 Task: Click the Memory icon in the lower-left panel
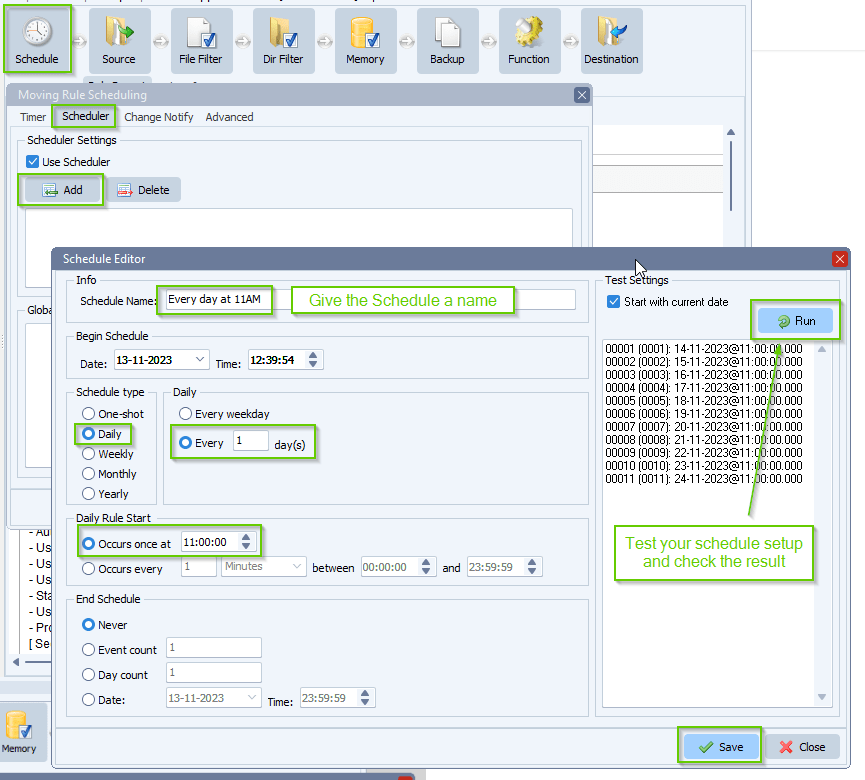pyautogui.click(x=20, y=732)
